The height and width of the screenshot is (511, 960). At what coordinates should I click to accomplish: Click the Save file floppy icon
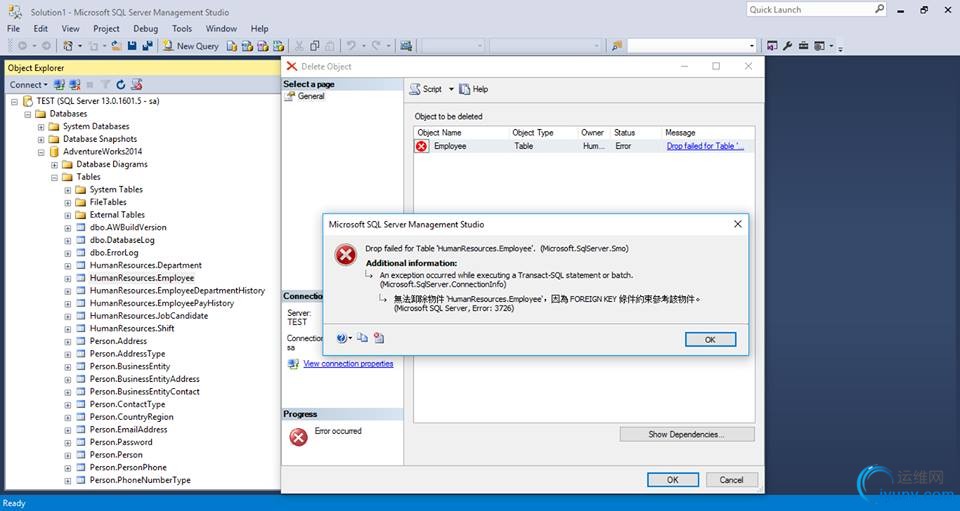click(132, 46)
